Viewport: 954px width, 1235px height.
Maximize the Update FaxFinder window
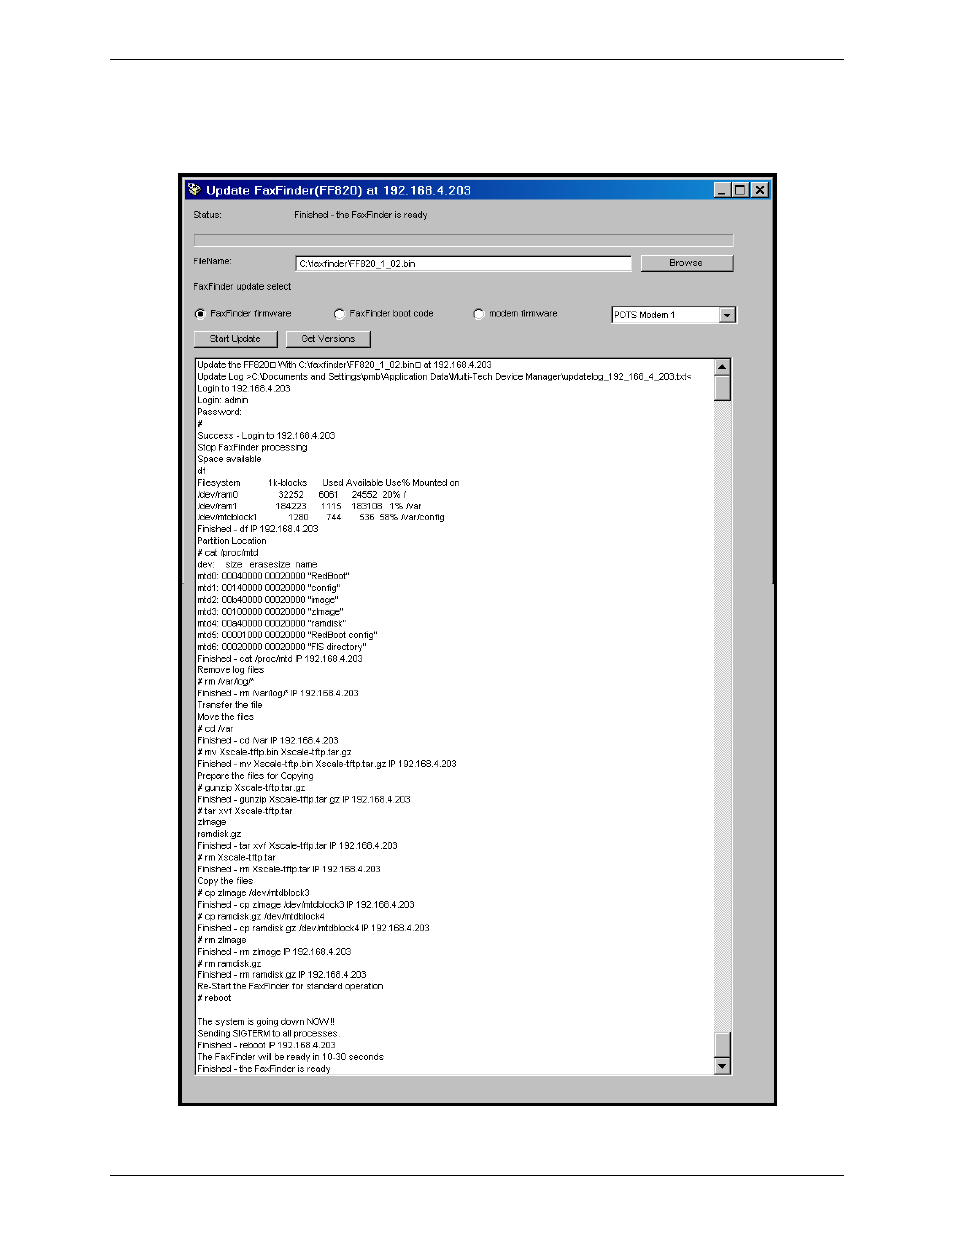click(x=740, y=190)
